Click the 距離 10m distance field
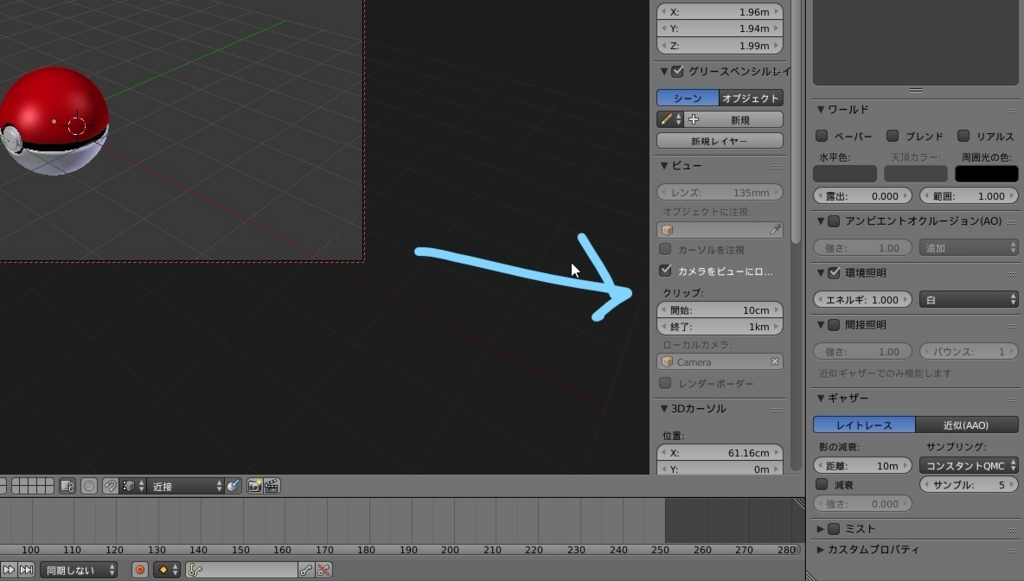 tap(862, 465)
